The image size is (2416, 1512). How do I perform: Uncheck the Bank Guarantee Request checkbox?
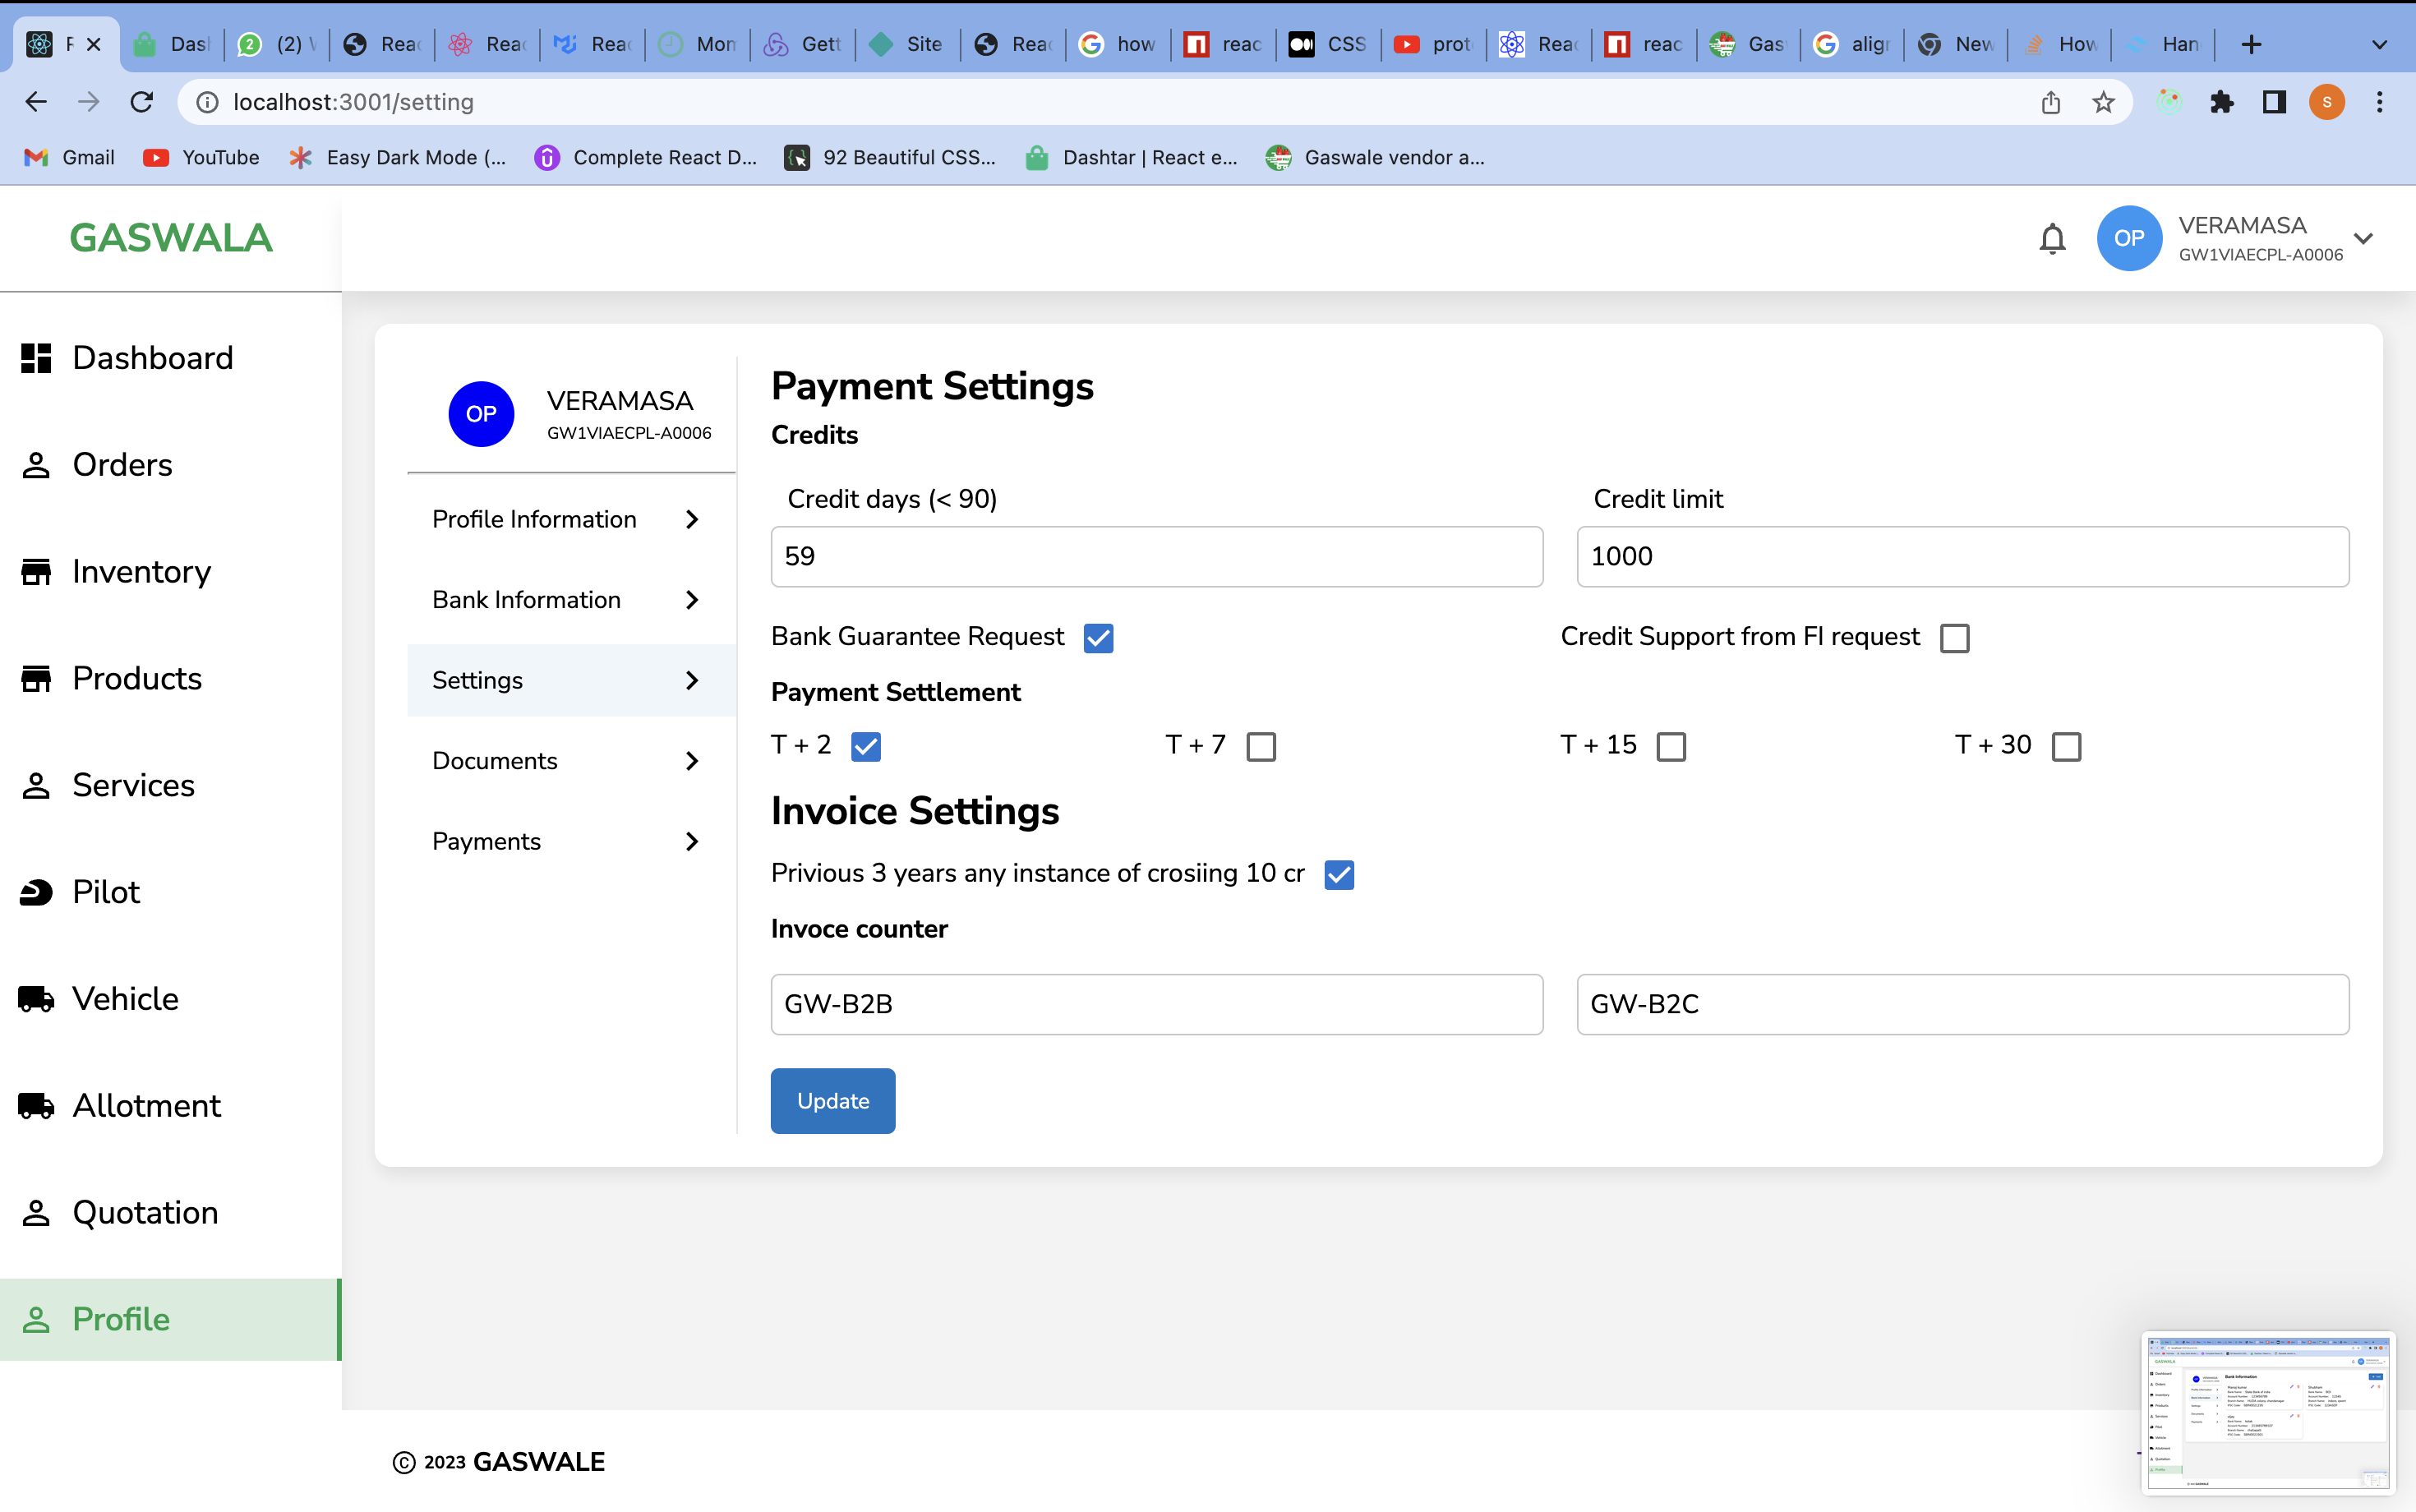[x=1098, y=638]
